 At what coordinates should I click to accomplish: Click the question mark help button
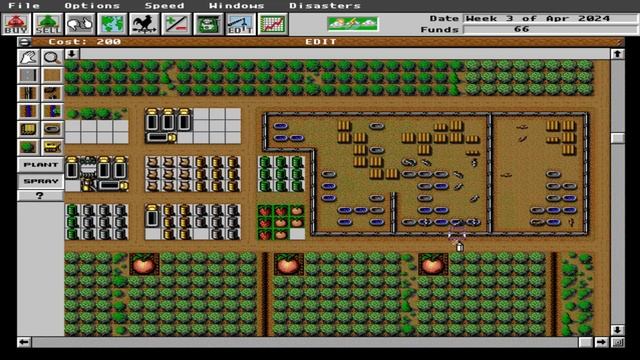click(x=40, y=196)
